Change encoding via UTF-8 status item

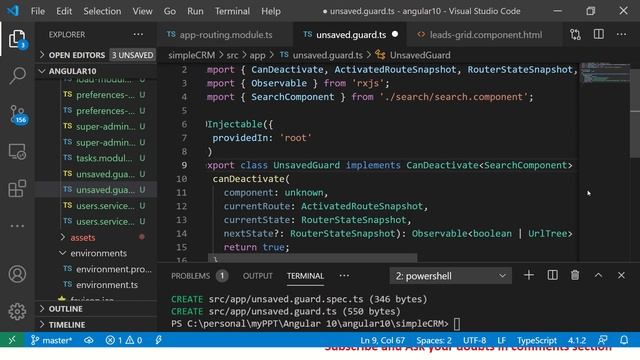474,340
